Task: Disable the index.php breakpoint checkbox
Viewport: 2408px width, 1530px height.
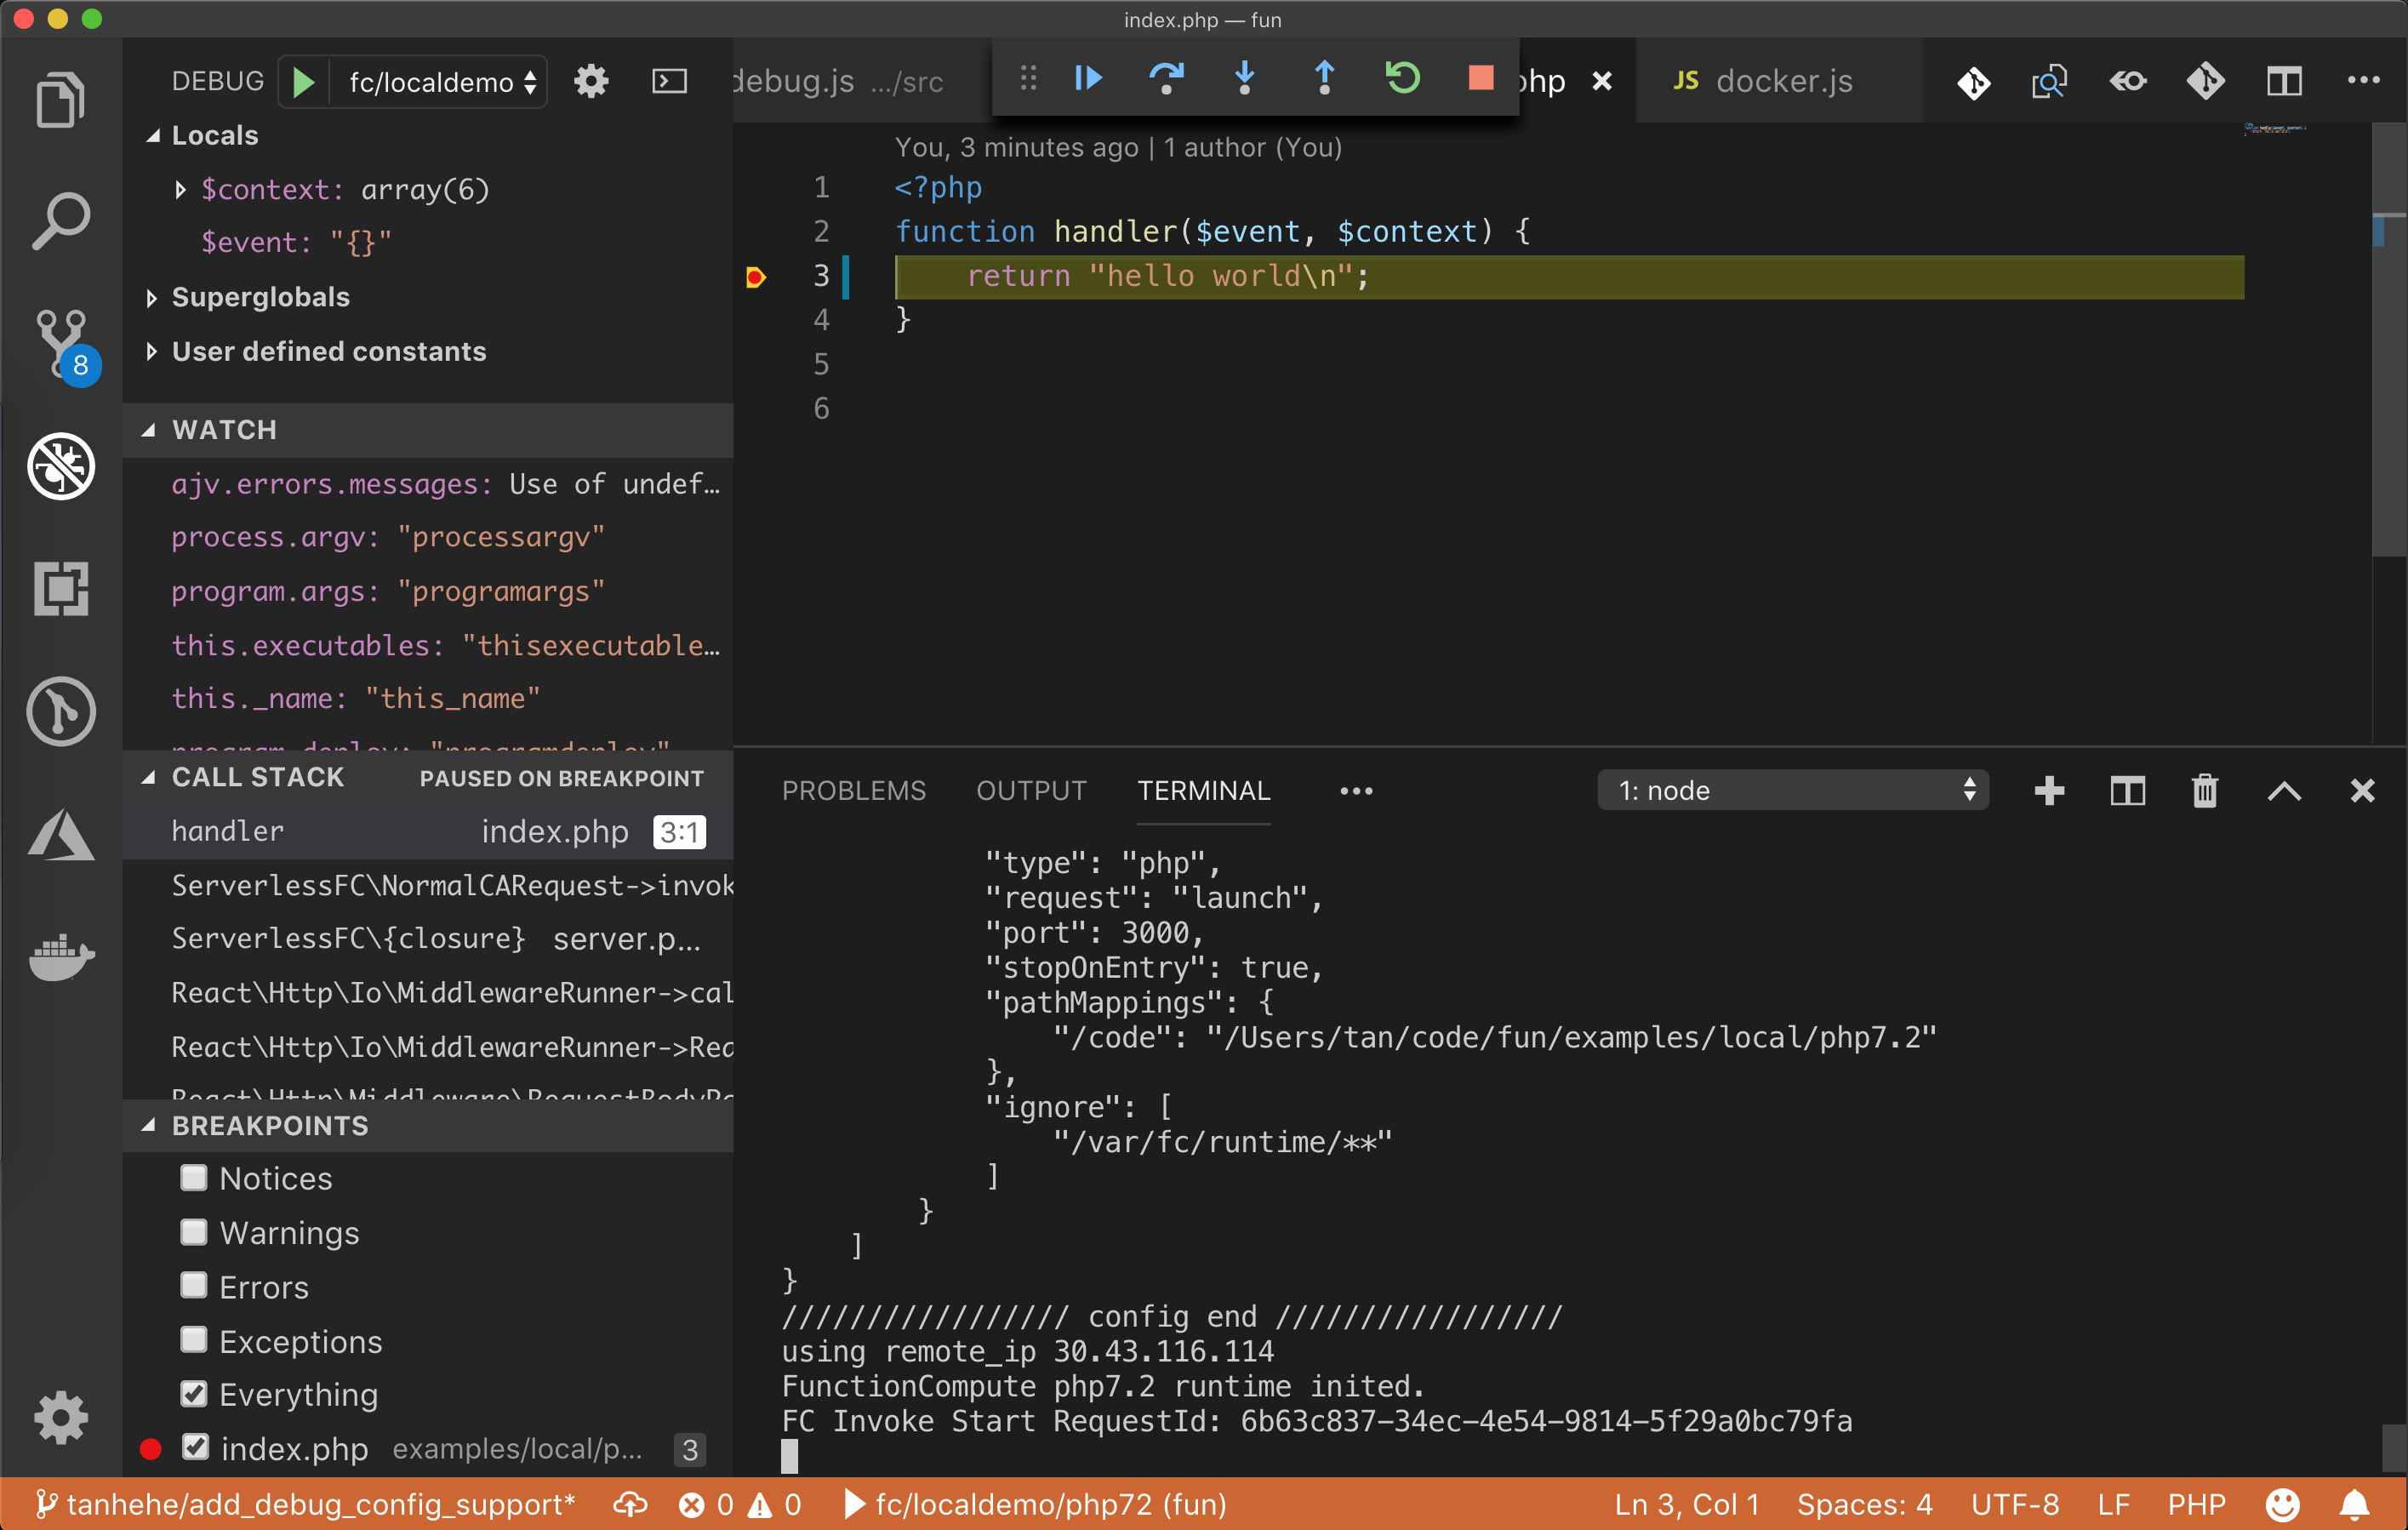Action: coord(196,1448)
